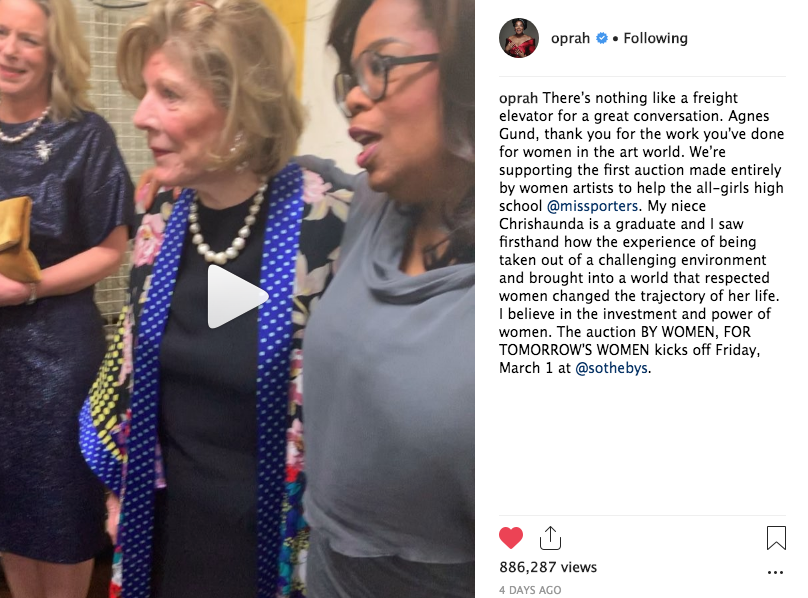Open the three-dot more options menu
The height and width of the screenshot is (598, 808).
pos(775,572)
